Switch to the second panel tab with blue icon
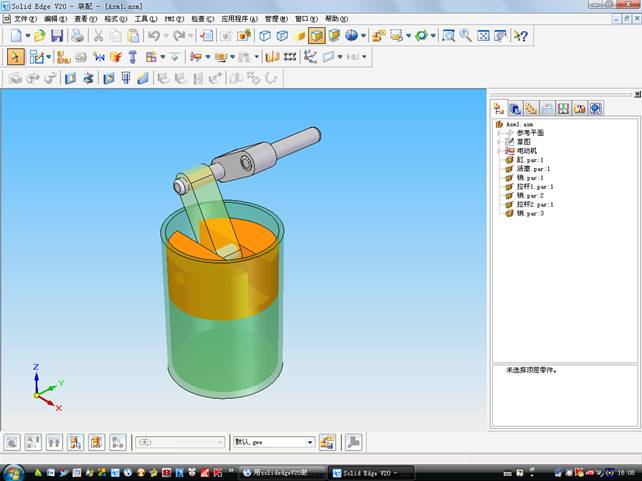 click(515, 109)
